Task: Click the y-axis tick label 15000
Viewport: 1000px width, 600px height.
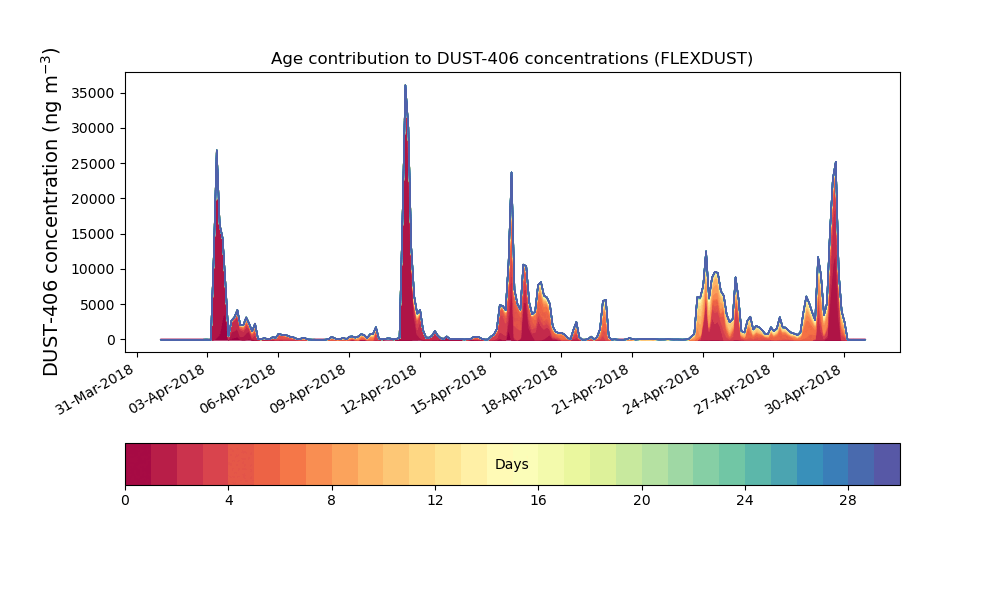Action: coord(93,234)
